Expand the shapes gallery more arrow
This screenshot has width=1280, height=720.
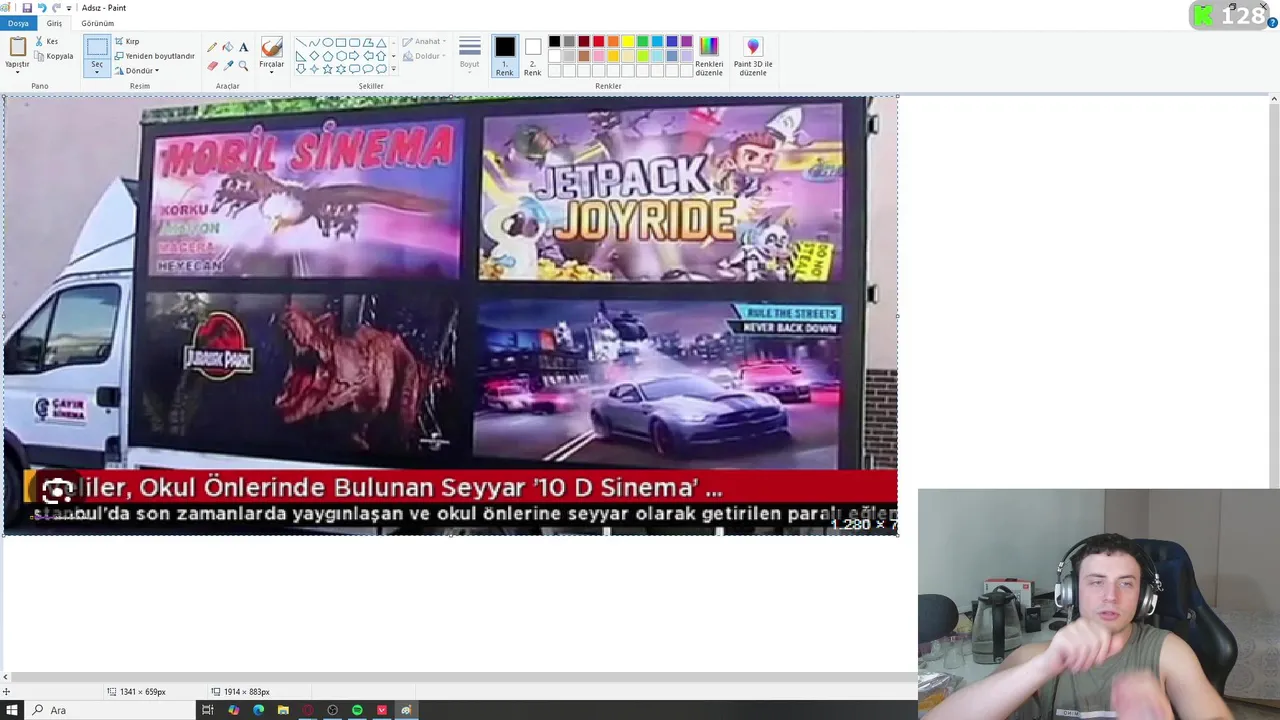[x=393, y=69]
